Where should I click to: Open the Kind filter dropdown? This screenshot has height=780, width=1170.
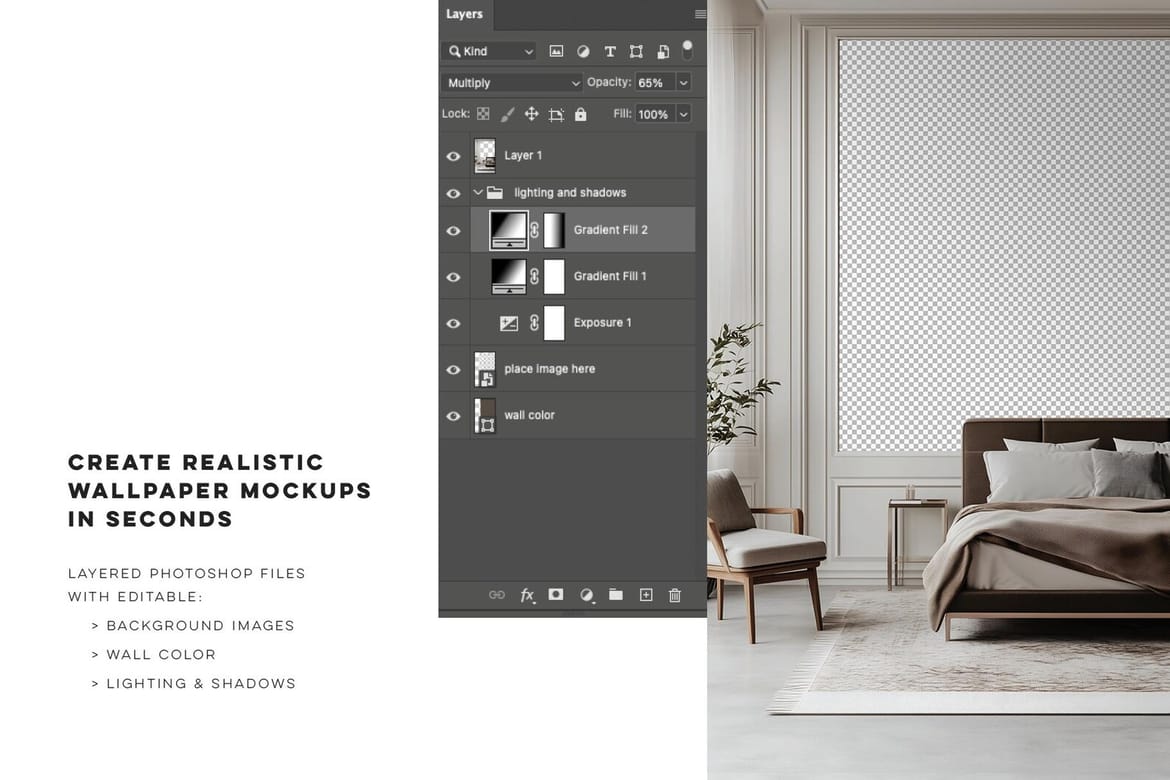pos(490,51)
